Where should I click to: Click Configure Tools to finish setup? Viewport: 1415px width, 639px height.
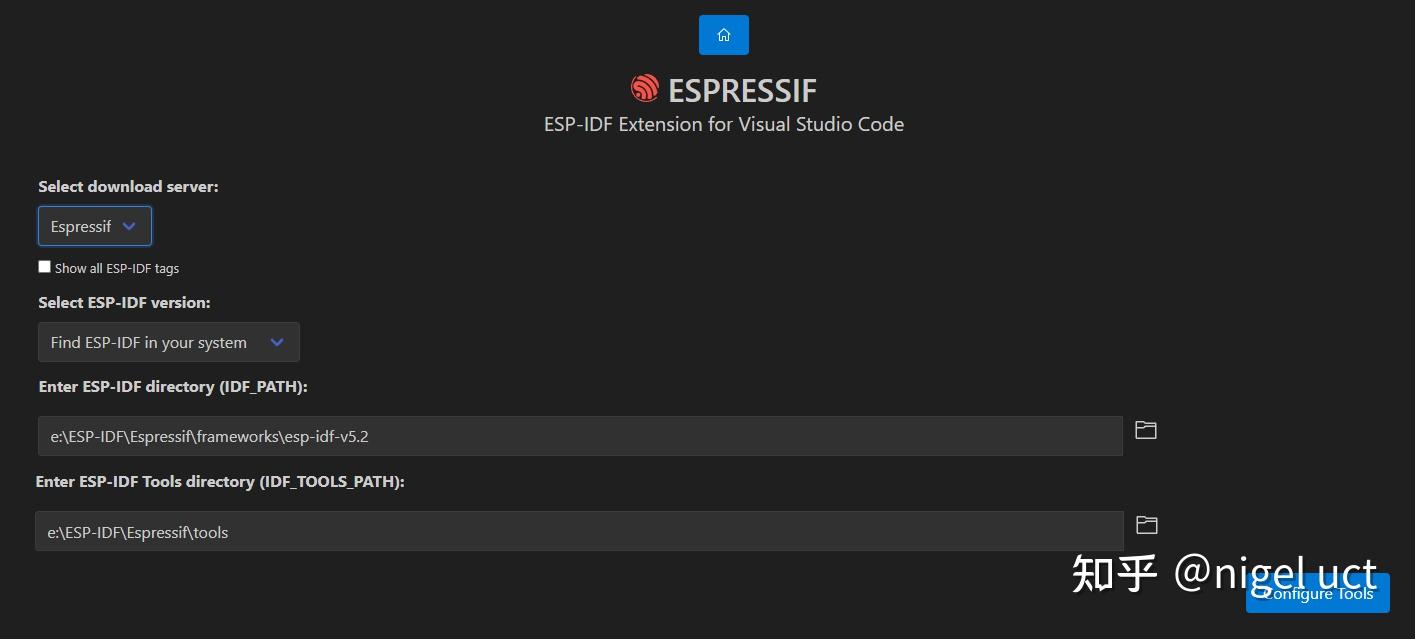[1318, 592]
